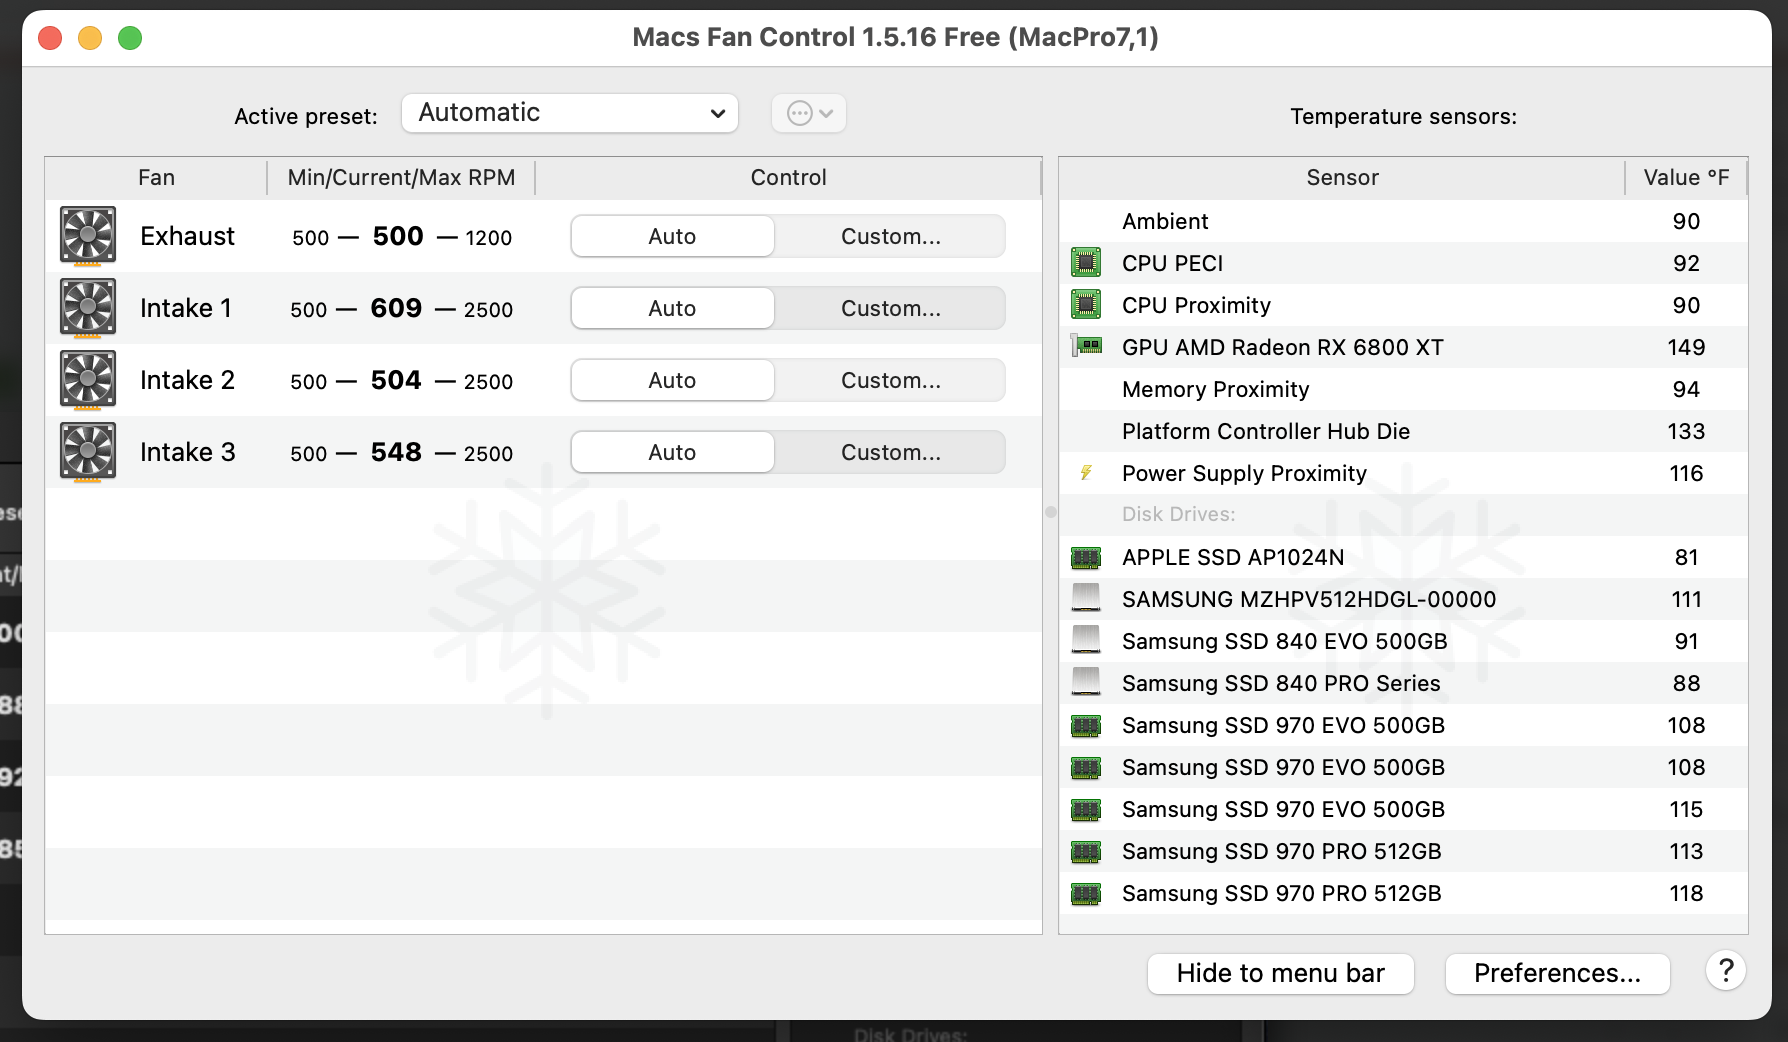The width and height of the screenshot is (1788, 1042).
Task: Click the GPU AMD Radeon card icon
Action: pyautogui.click(x=1086, y=346)
